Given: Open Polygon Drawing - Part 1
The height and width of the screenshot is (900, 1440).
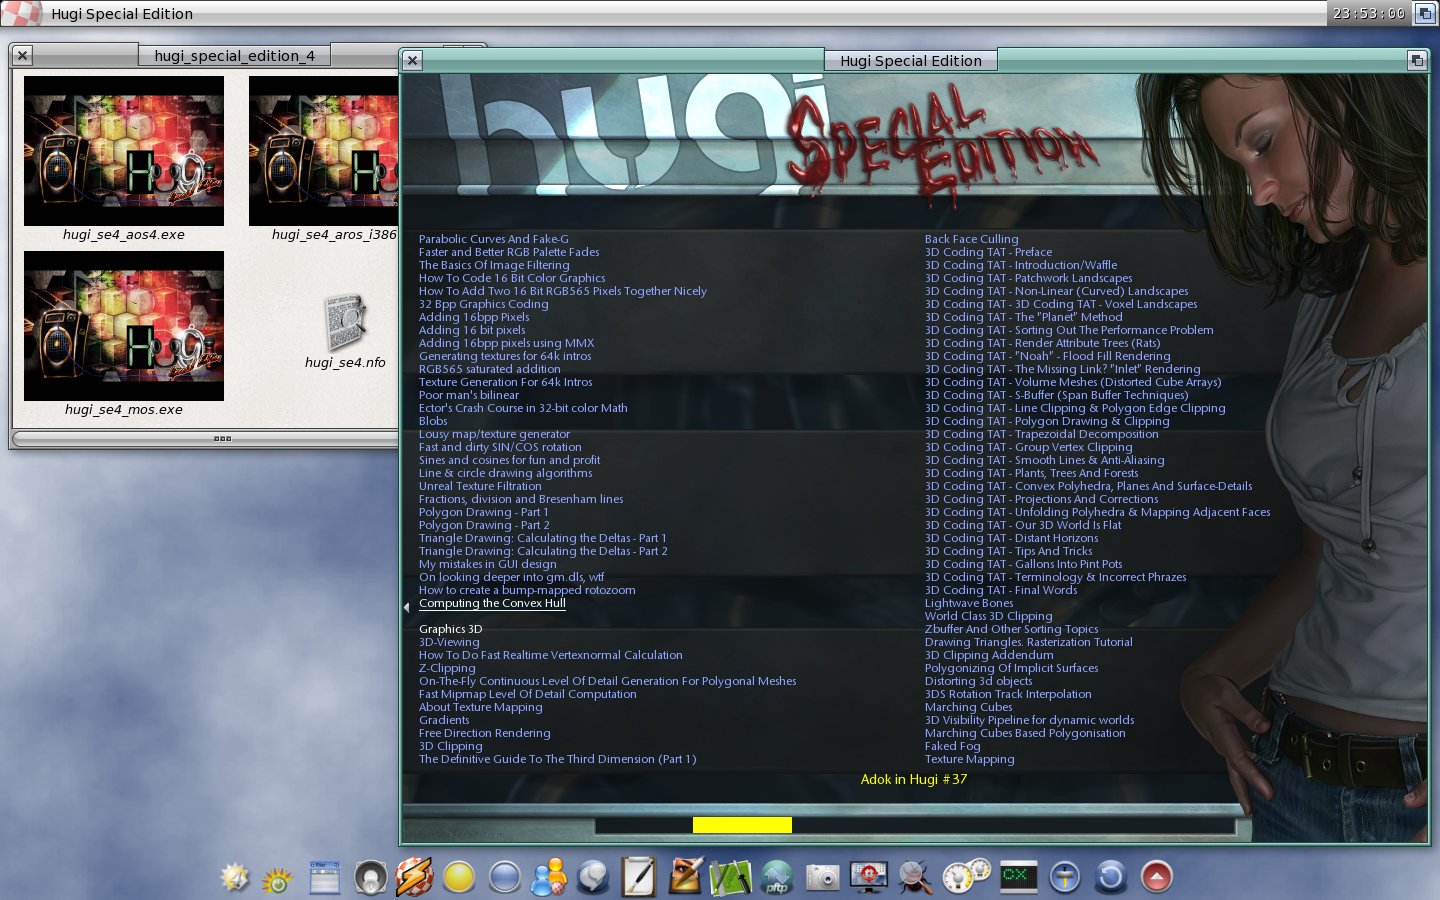Looking at the screenshot, I should [x=484, y=512].
